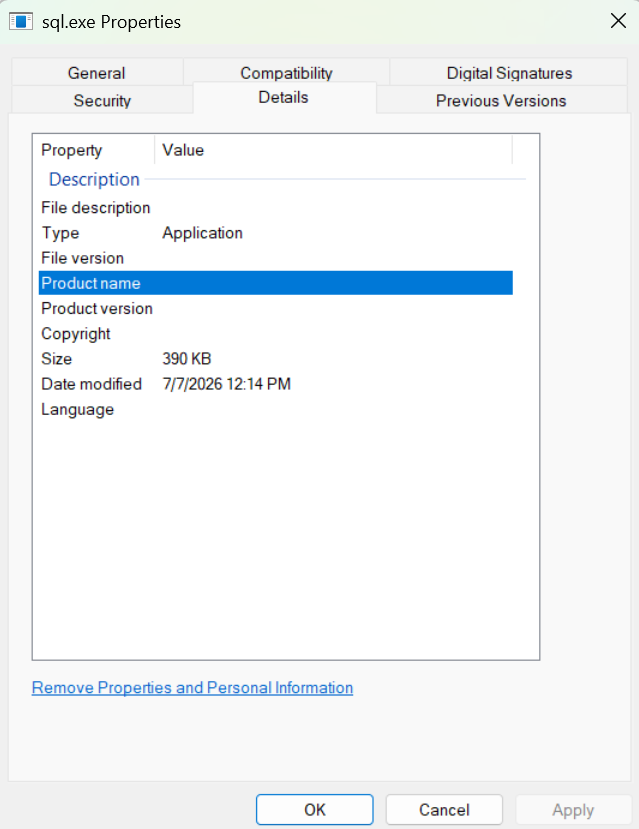Select the Details tab

(x=284, y=97)
